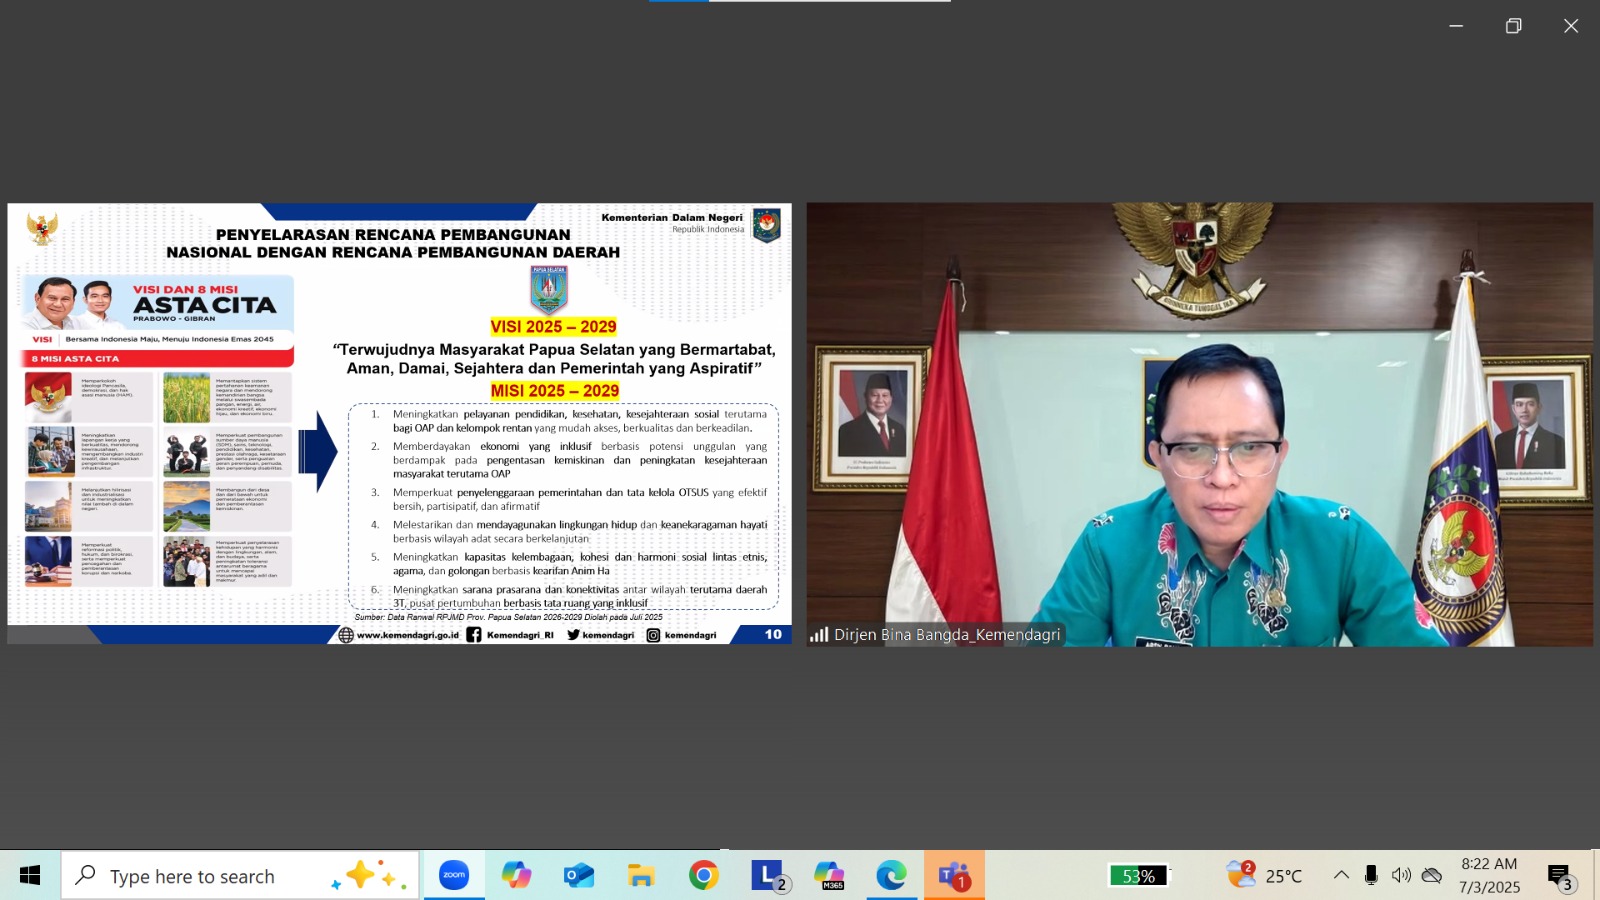1600x900 pixels.
Task: Open Google Chrome from taskbar
Action: (704, 875)
